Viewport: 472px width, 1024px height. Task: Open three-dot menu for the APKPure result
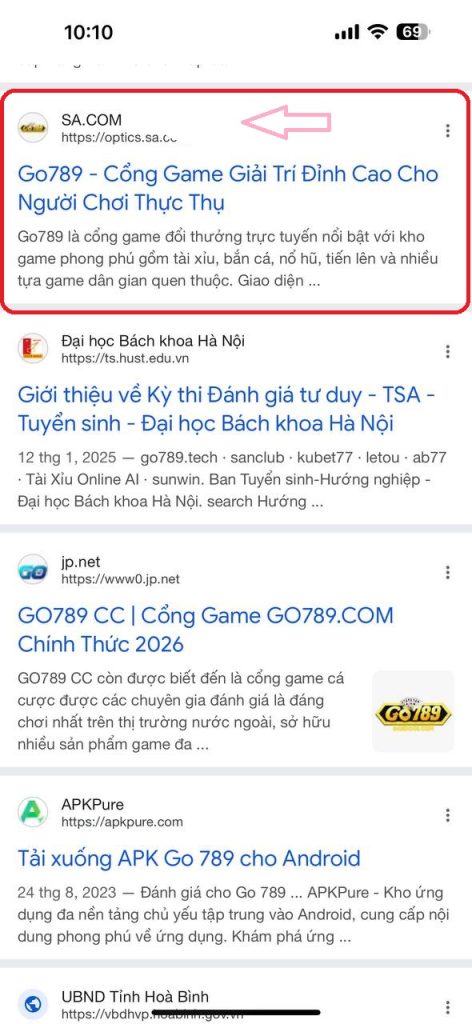pos(448,815)
